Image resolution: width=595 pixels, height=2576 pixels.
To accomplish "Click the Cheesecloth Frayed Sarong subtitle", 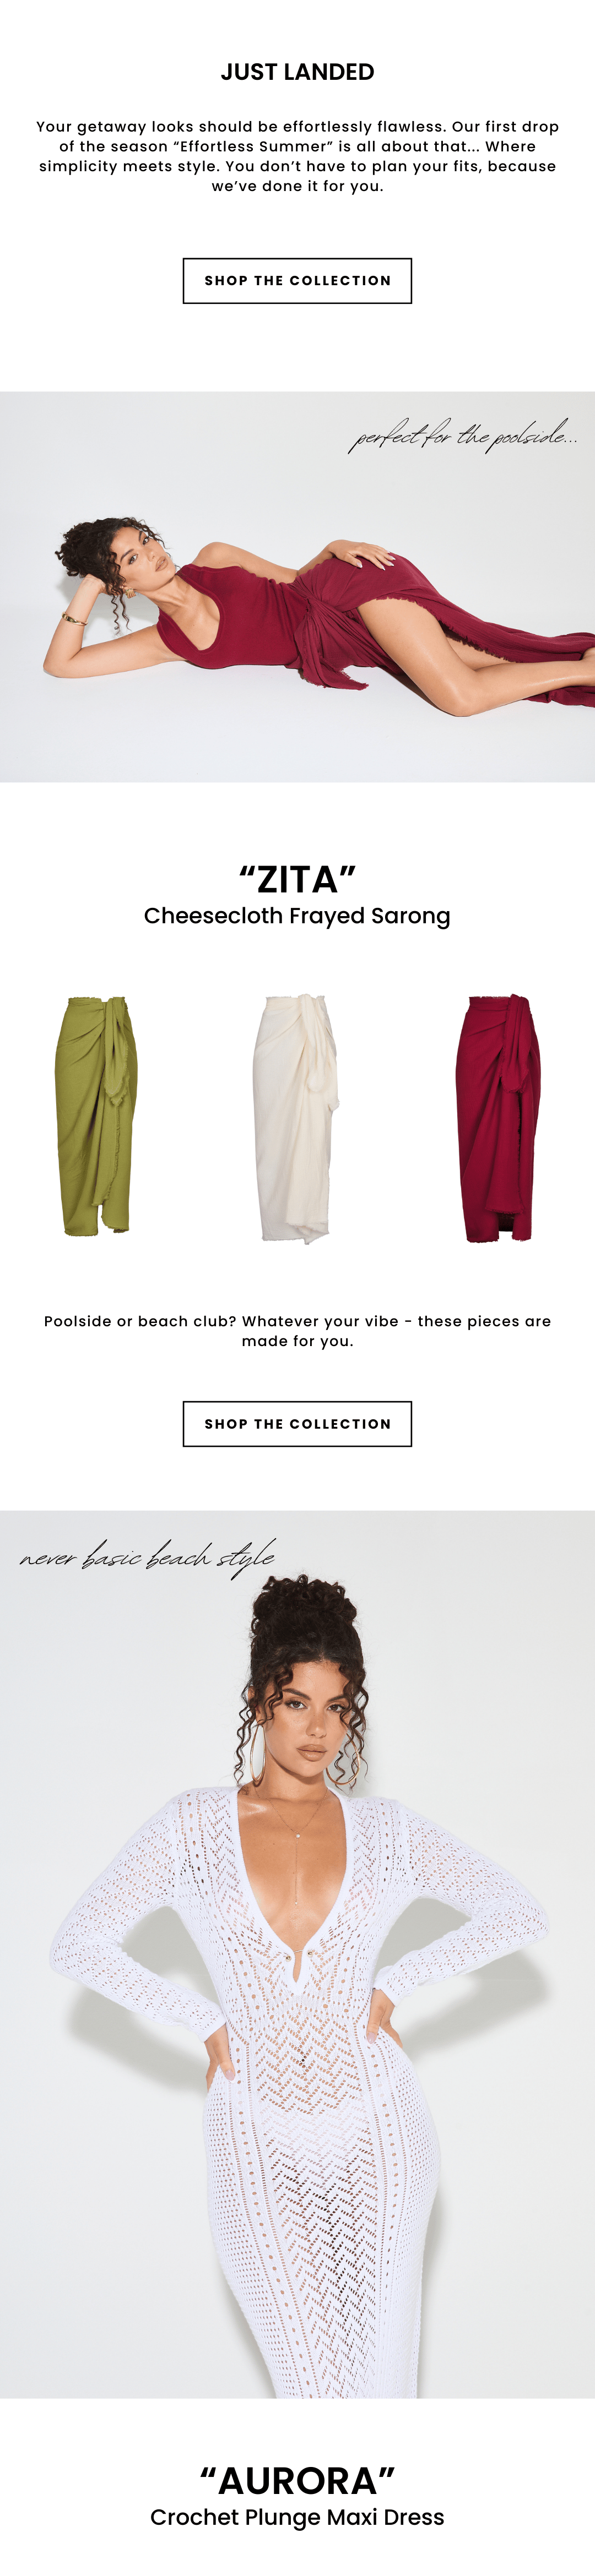I will pyautogui.click(x=297, y=916).
